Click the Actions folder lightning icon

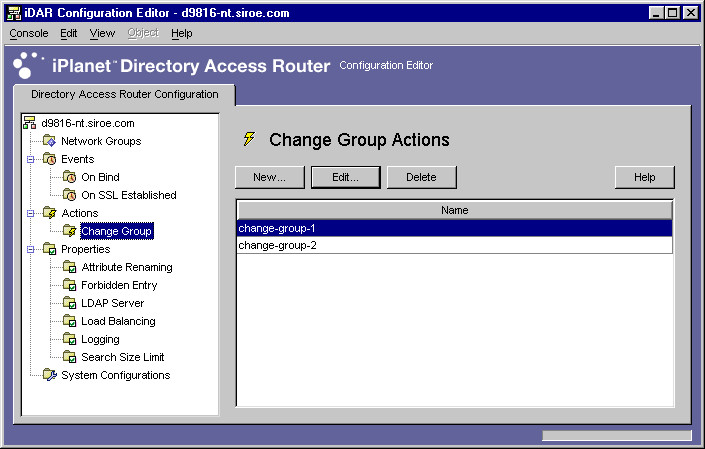(49, 213)
